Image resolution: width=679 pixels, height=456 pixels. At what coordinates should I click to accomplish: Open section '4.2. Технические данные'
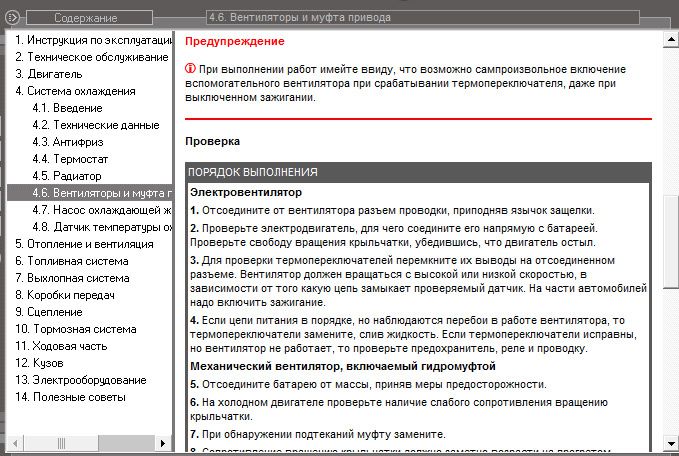(x=96, y=125)
